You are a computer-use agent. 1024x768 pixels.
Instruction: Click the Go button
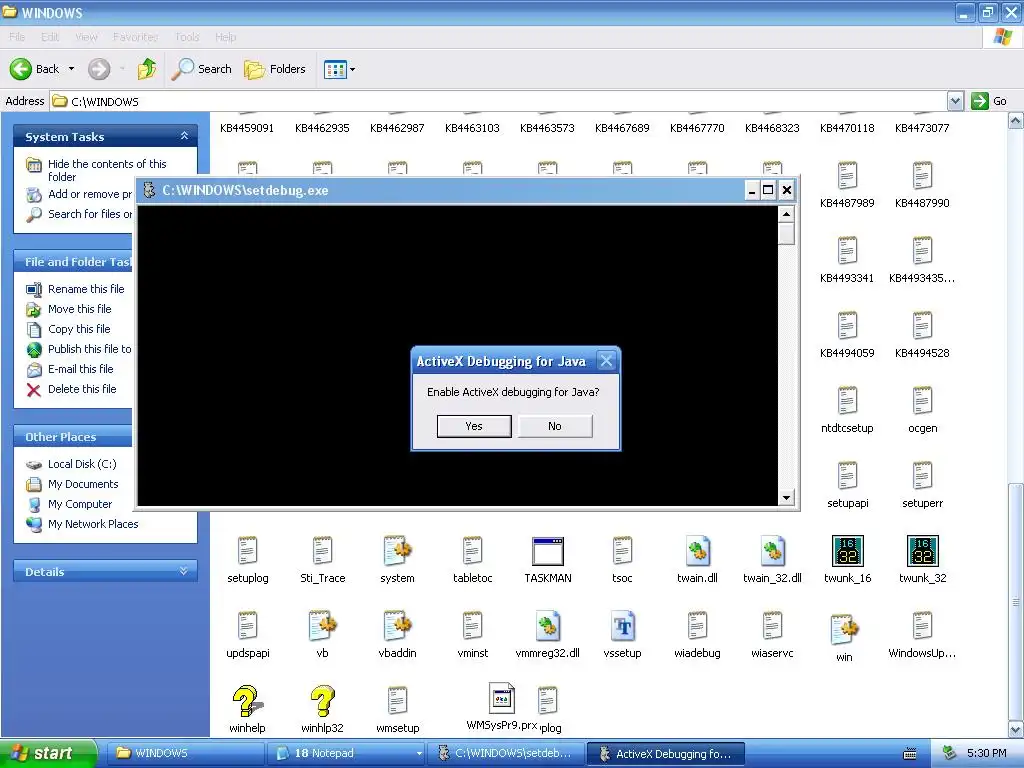coord(989,101)
